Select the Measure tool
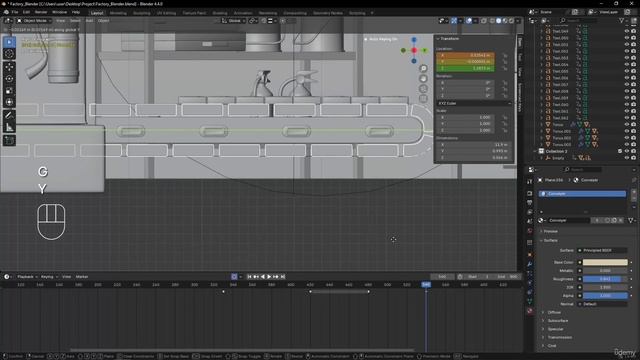This screenshot has height=360, width=640. [9, 127]
